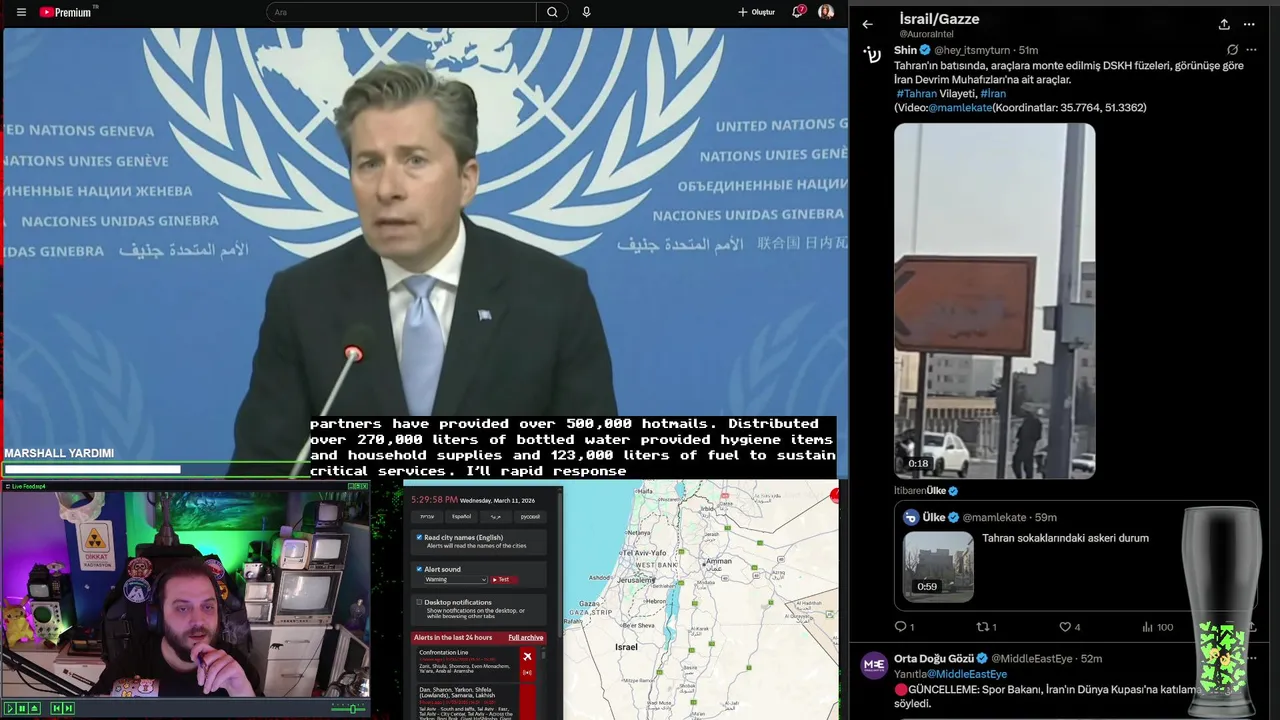Play the Tehran street video thumbnail
1280x720 pixels.
click(995, 301)
